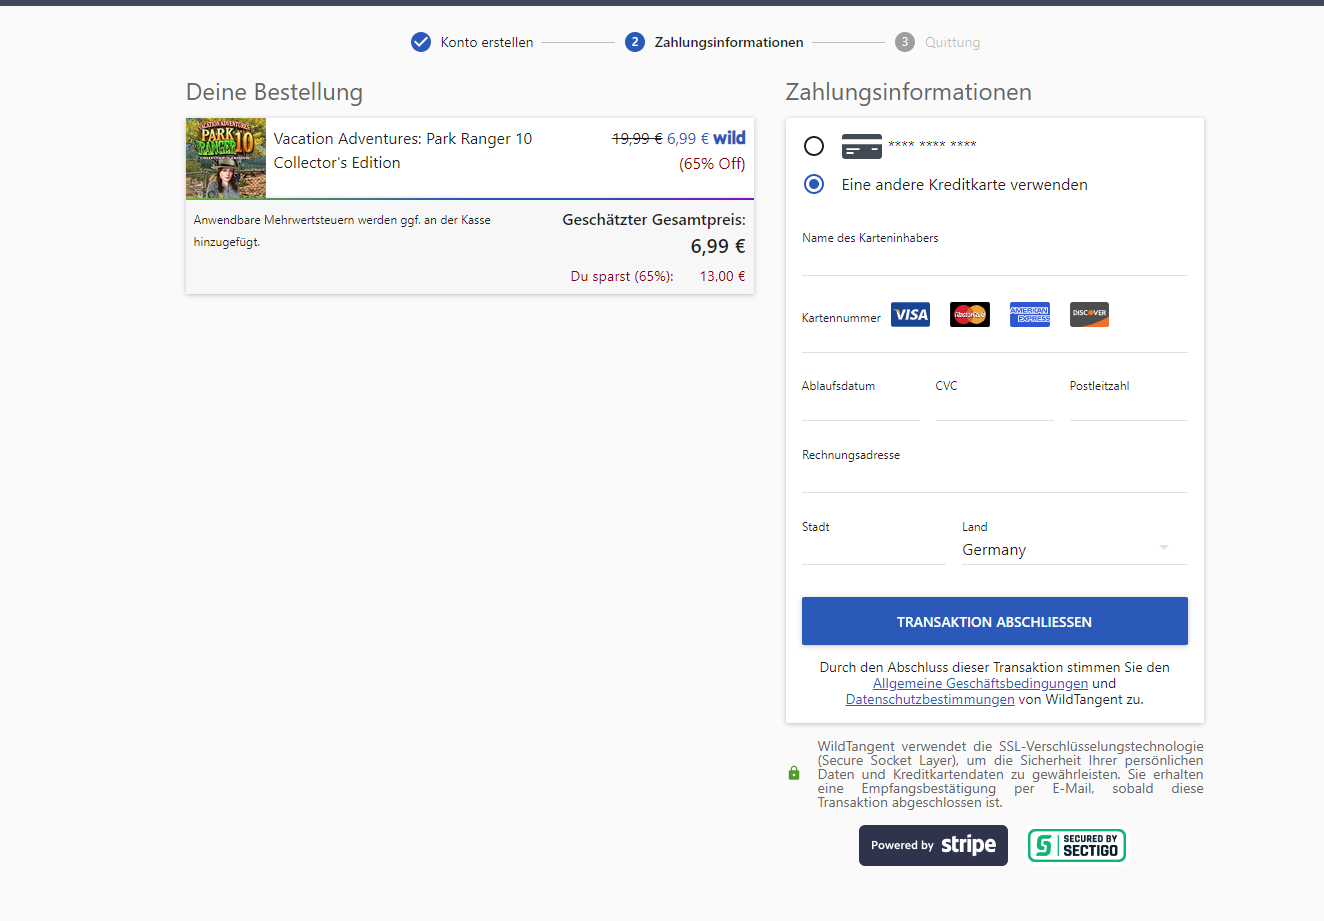
Task: Click the Mehrwertsteuern notice text
Action: point(342,231)
